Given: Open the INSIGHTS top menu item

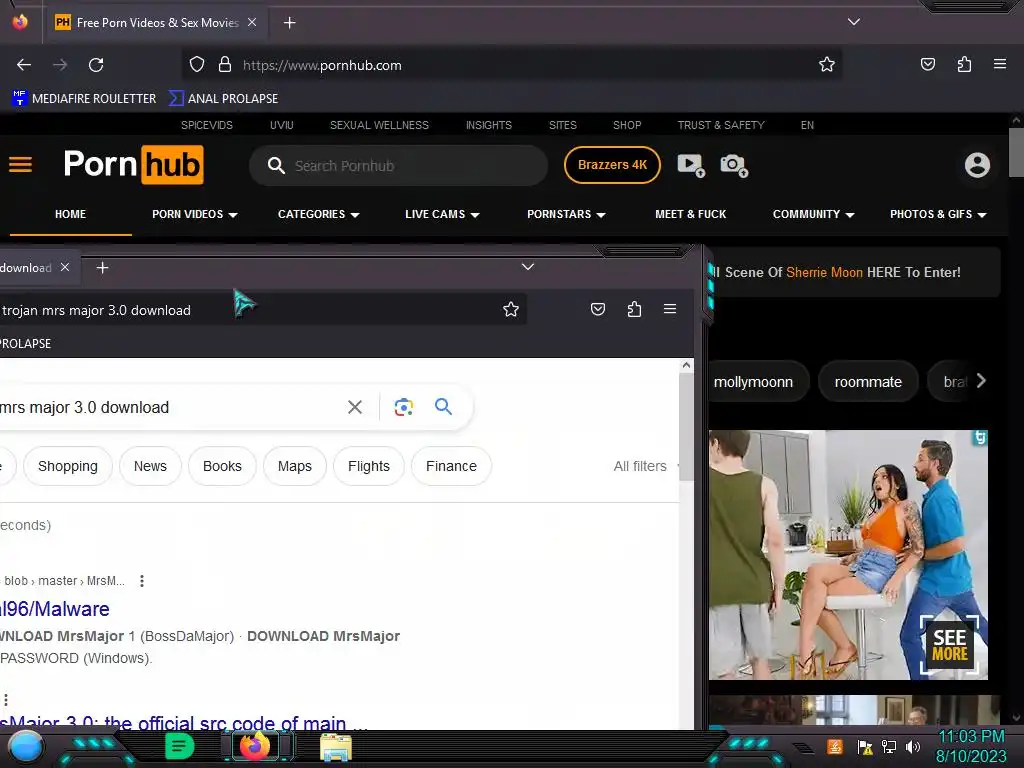Looking at the screenshot, I should click(x=488, y=125).
